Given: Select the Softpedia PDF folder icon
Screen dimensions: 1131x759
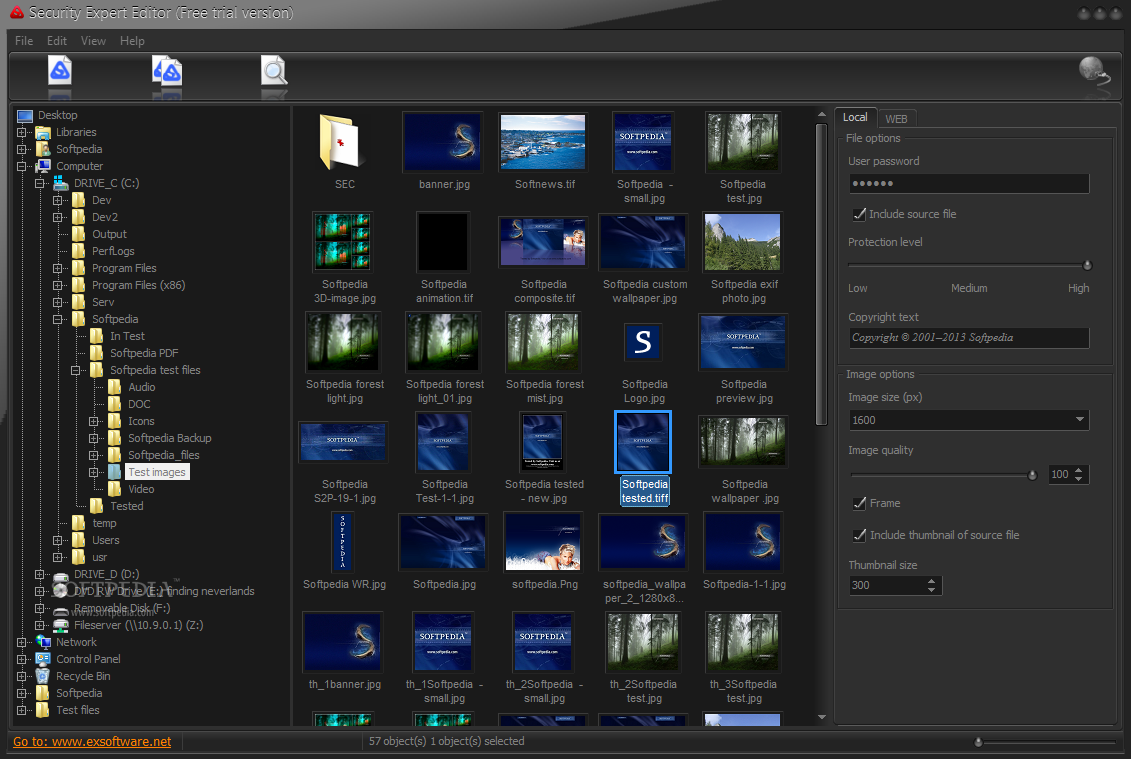Looking at the screenshot, I should tap(97, 353).
